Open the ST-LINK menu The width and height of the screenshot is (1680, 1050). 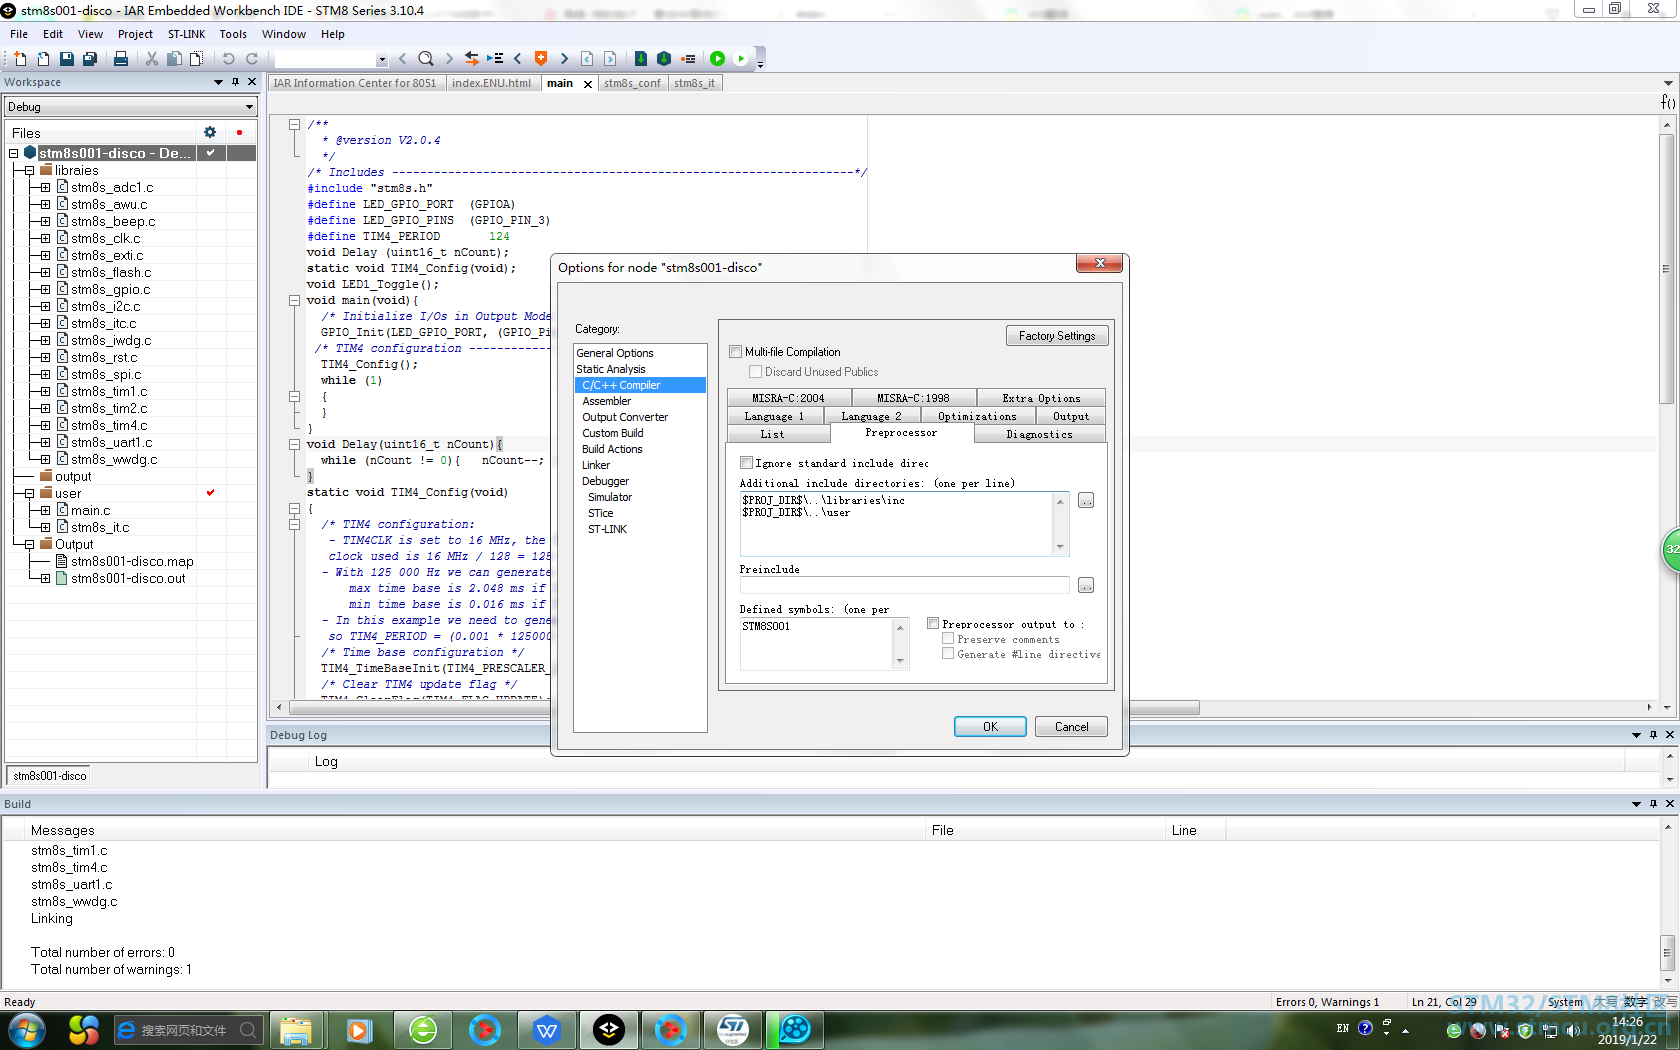[186, 34]
